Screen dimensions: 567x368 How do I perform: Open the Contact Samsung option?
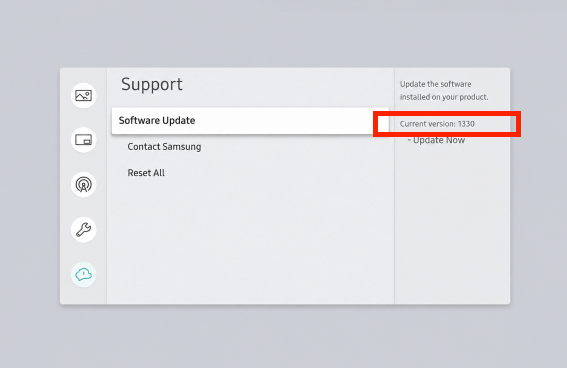pyautogui.click(x=164, y=147)
